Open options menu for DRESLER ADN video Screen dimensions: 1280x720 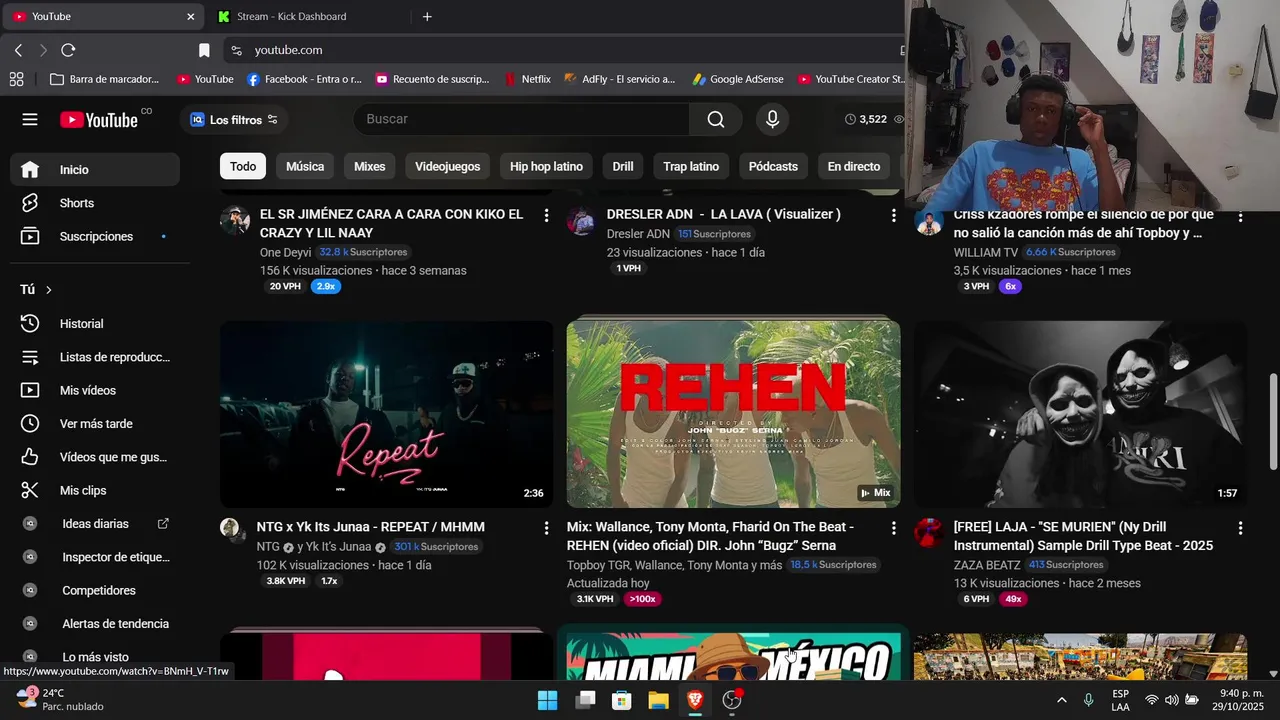pos(893,215)
